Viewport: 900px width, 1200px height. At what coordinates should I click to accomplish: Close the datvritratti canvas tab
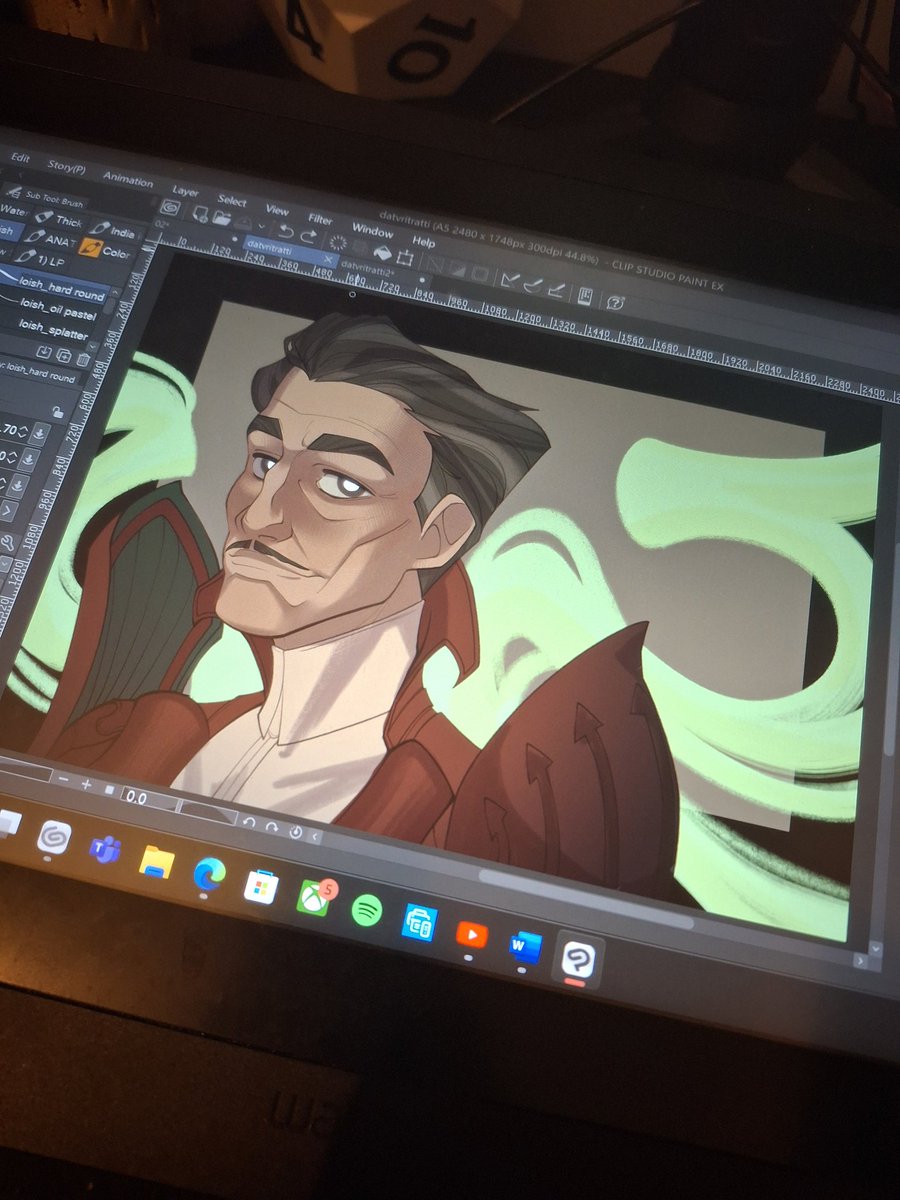pos(328,258)
